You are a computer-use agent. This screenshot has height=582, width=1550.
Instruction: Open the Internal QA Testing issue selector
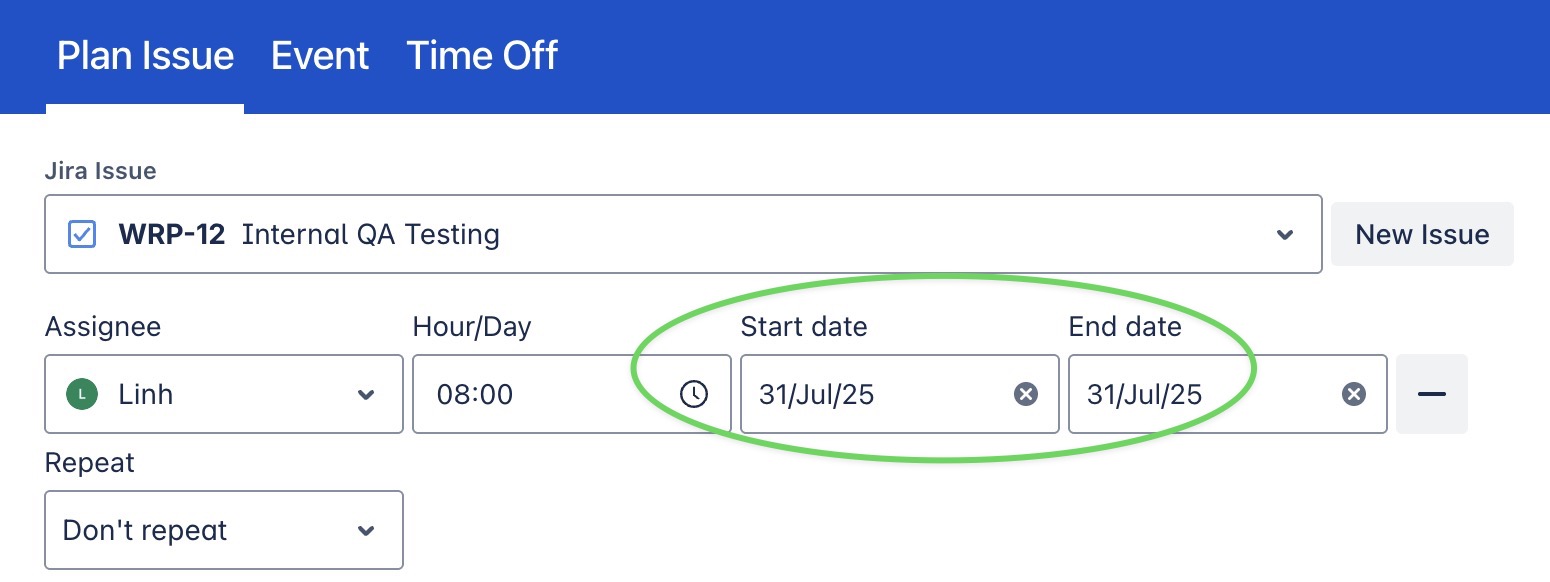click(x=700, y=235)
